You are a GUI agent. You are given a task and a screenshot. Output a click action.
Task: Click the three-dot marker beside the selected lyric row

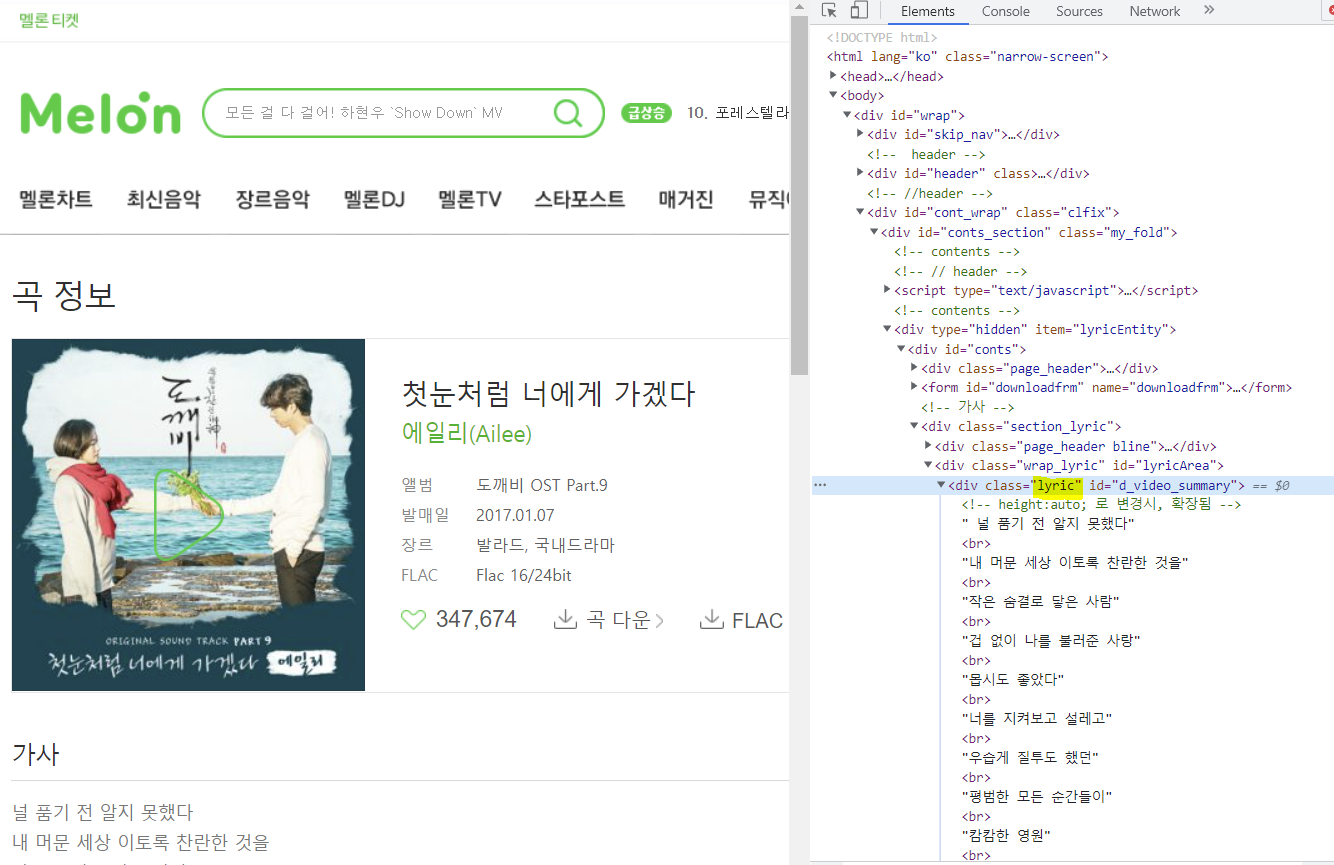tap(820, 485)
